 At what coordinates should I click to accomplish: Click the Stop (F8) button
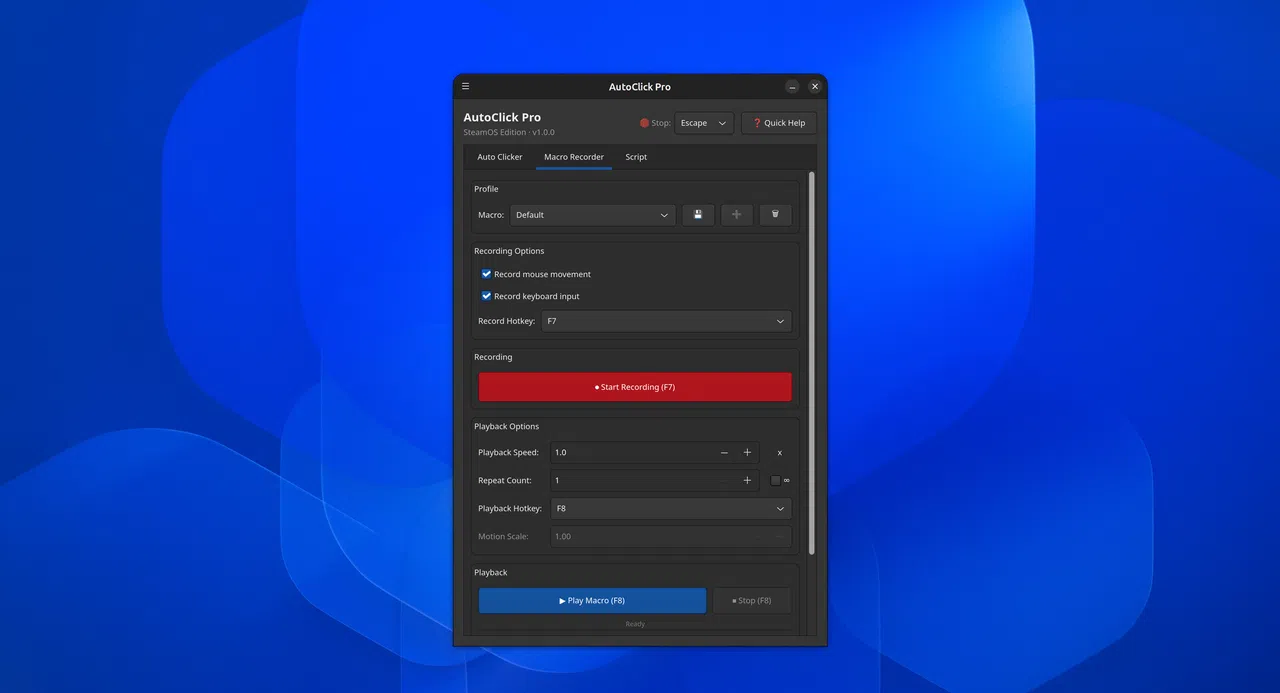(x=752, y=601)
